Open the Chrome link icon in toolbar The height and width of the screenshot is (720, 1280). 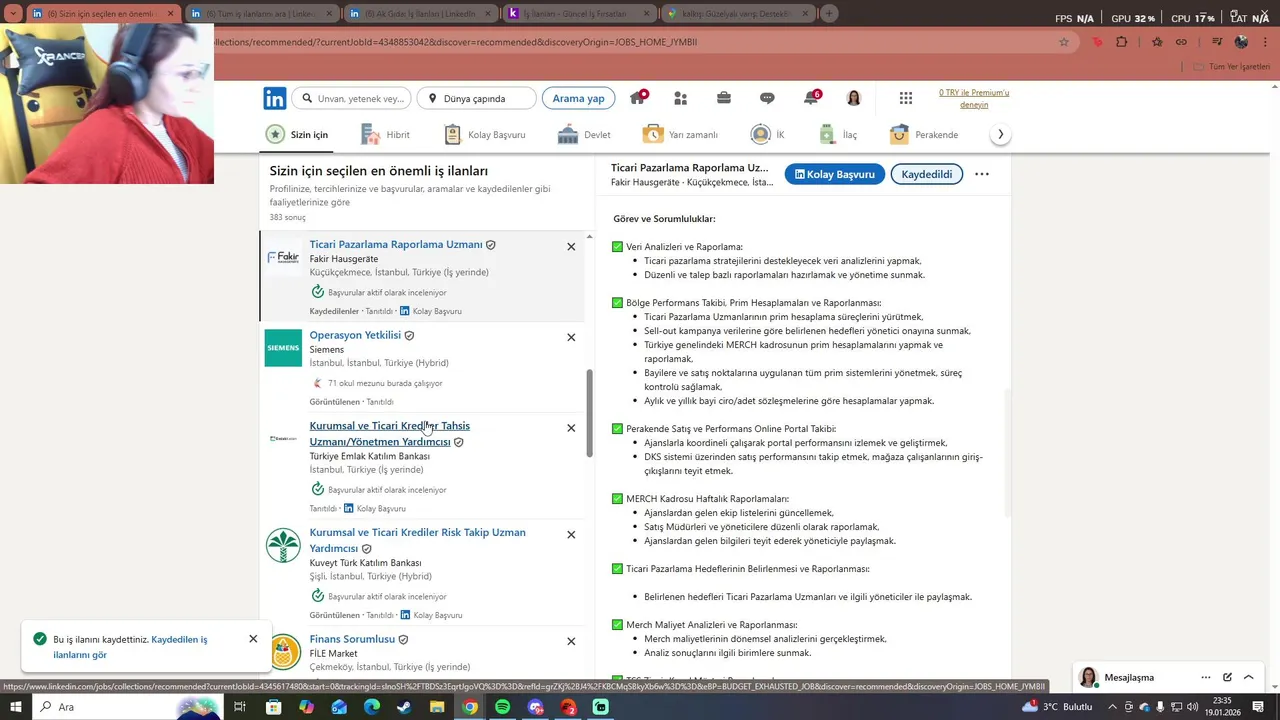1181,42
